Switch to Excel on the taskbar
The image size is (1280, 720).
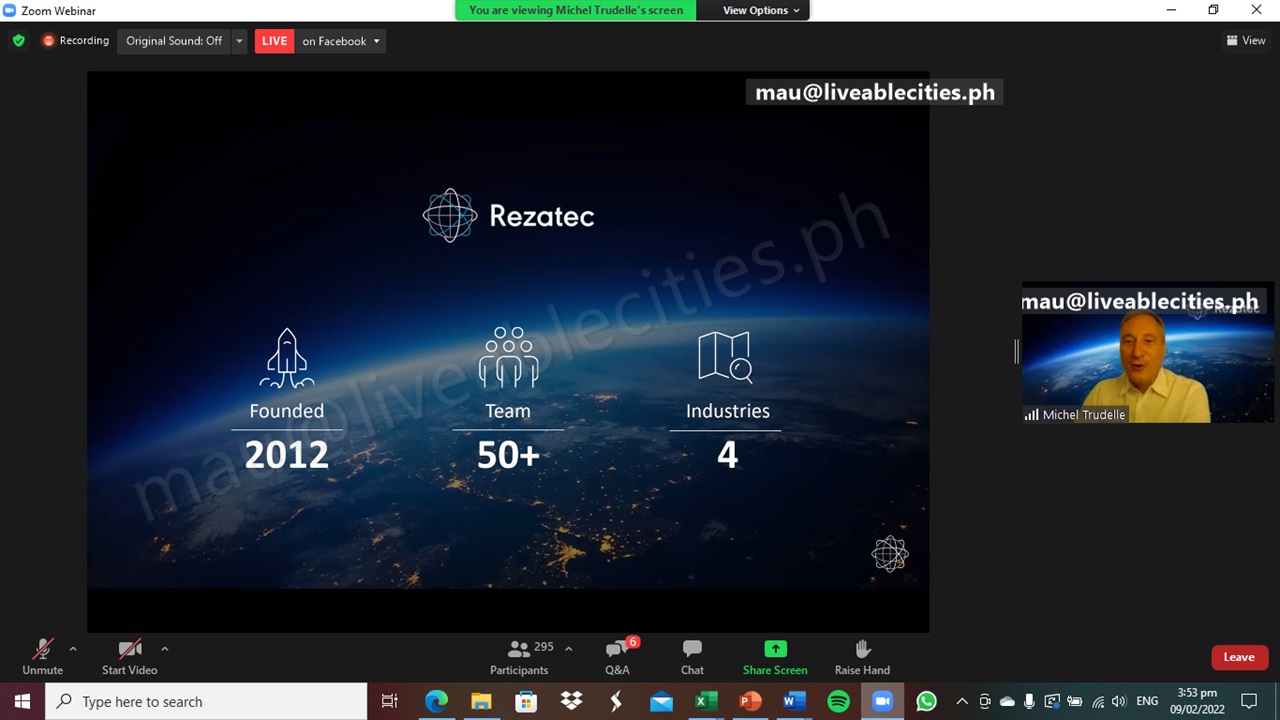(x=705, y=701)
